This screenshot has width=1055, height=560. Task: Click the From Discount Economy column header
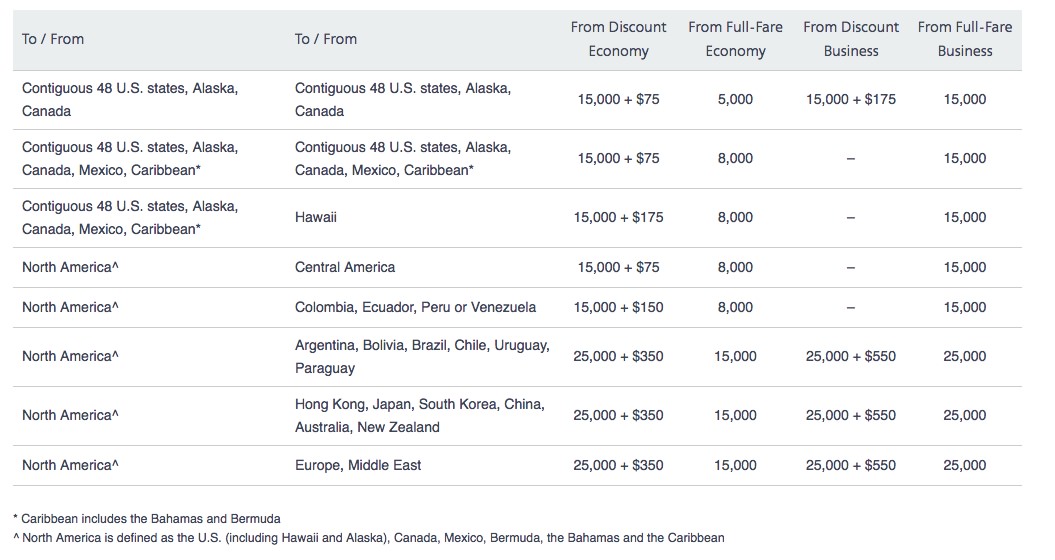pyautogui.click(x=618, y=39)
